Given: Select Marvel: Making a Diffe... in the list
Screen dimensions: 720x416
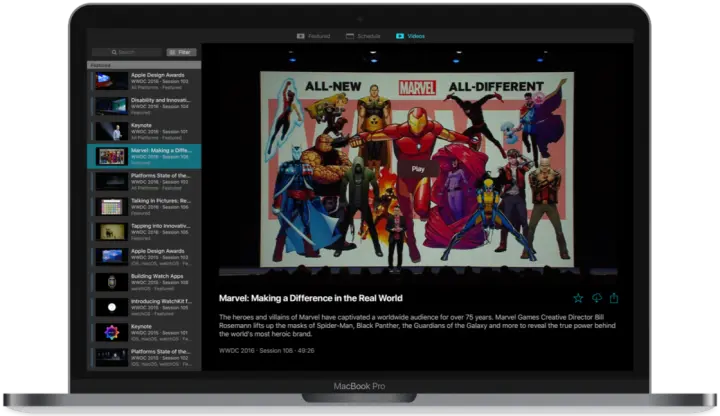Looking at the screenshot, I should click(x=144, y=157).
